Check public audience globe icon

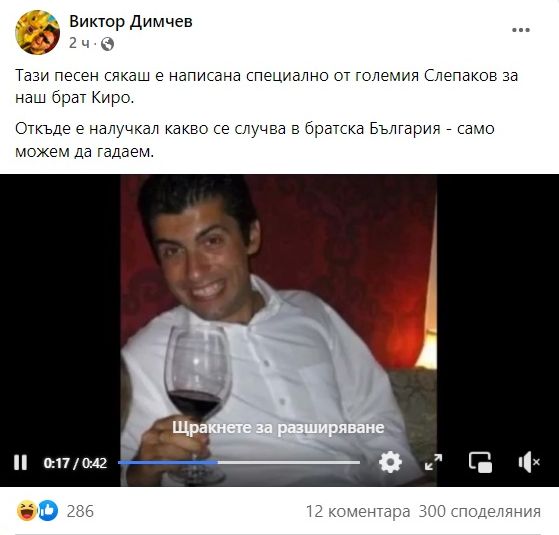tap(108, 44)
